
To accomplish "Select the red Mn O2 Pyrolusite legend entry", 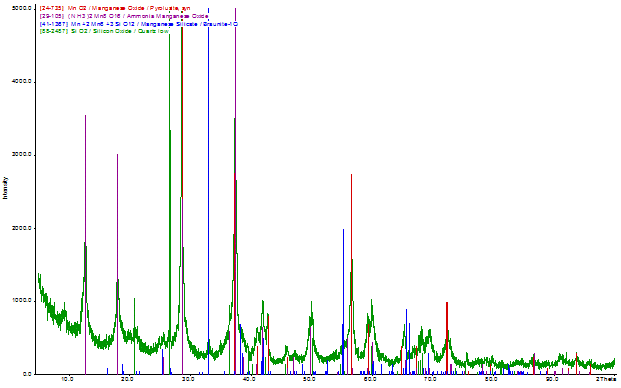I will [x=115, y=8].
